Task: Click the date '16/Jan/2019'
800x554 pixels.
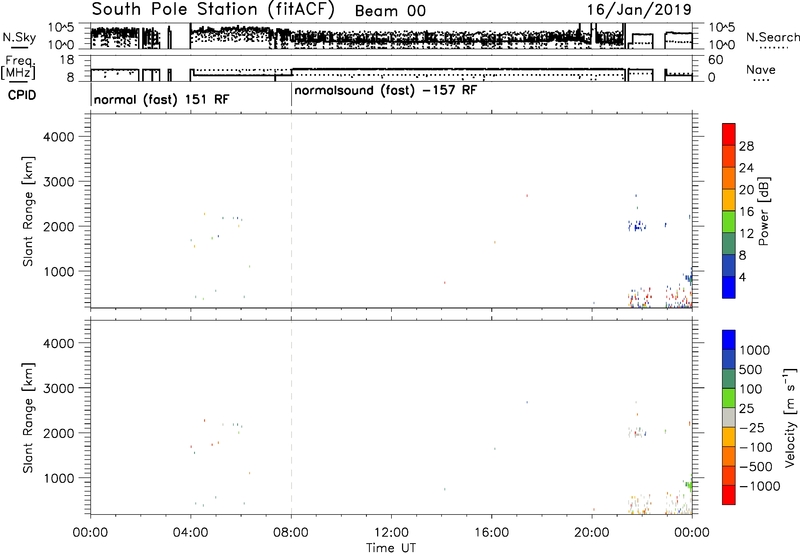Action: (639, 10)
